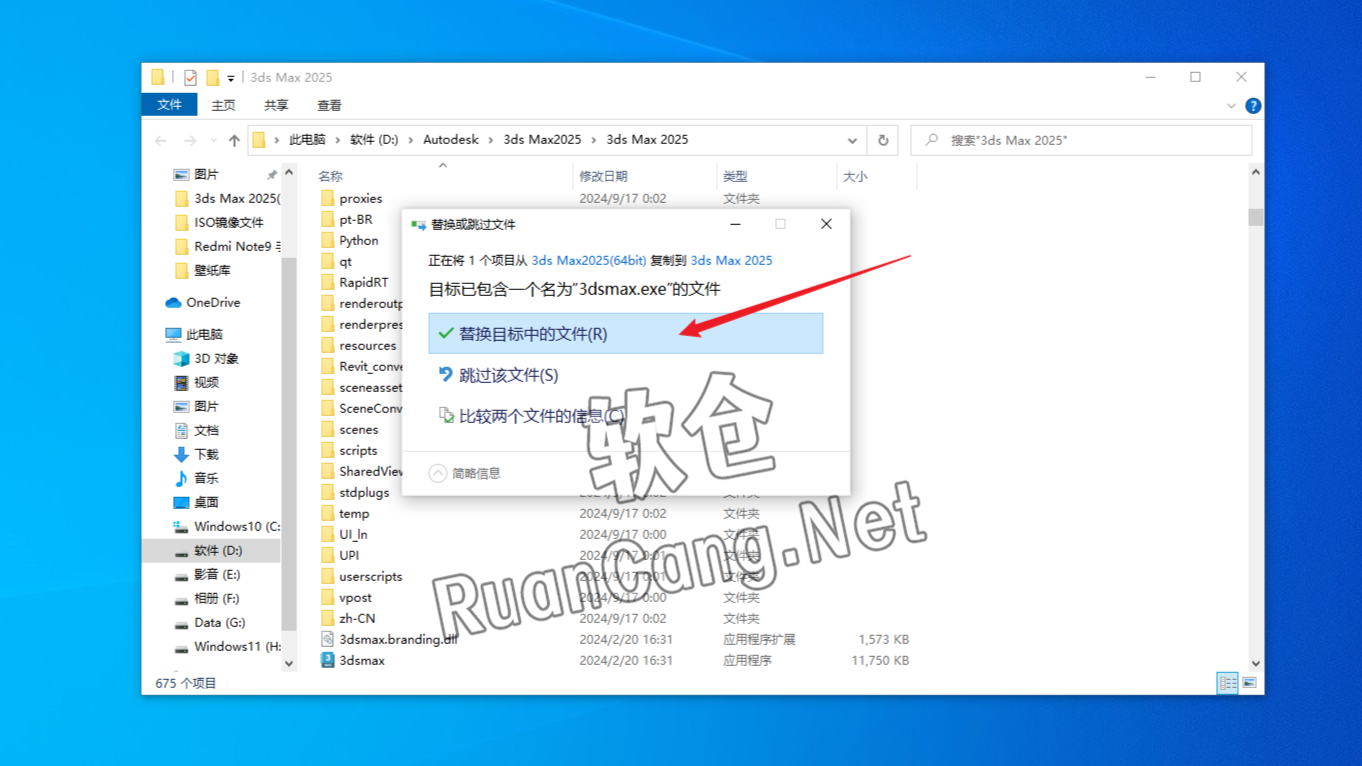Switch to details view in status bar

pos(1227,683)
